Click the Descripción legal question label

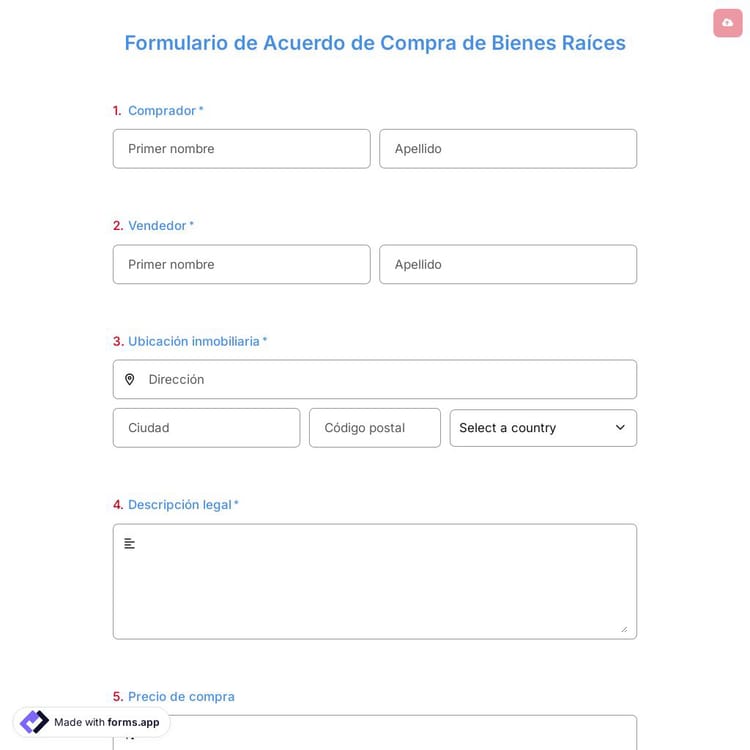pos(180,505)
